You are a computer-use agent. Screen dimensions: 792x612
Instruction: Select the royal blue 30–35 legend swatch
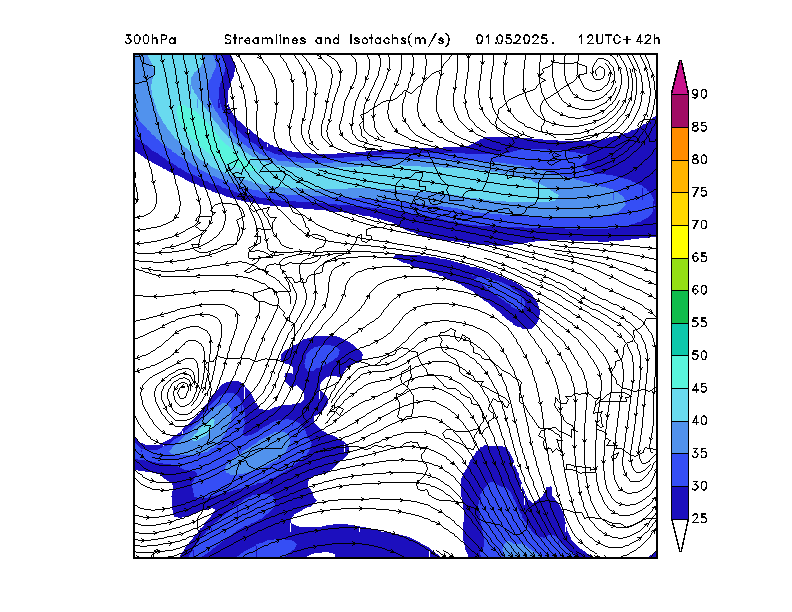point(680,470)
